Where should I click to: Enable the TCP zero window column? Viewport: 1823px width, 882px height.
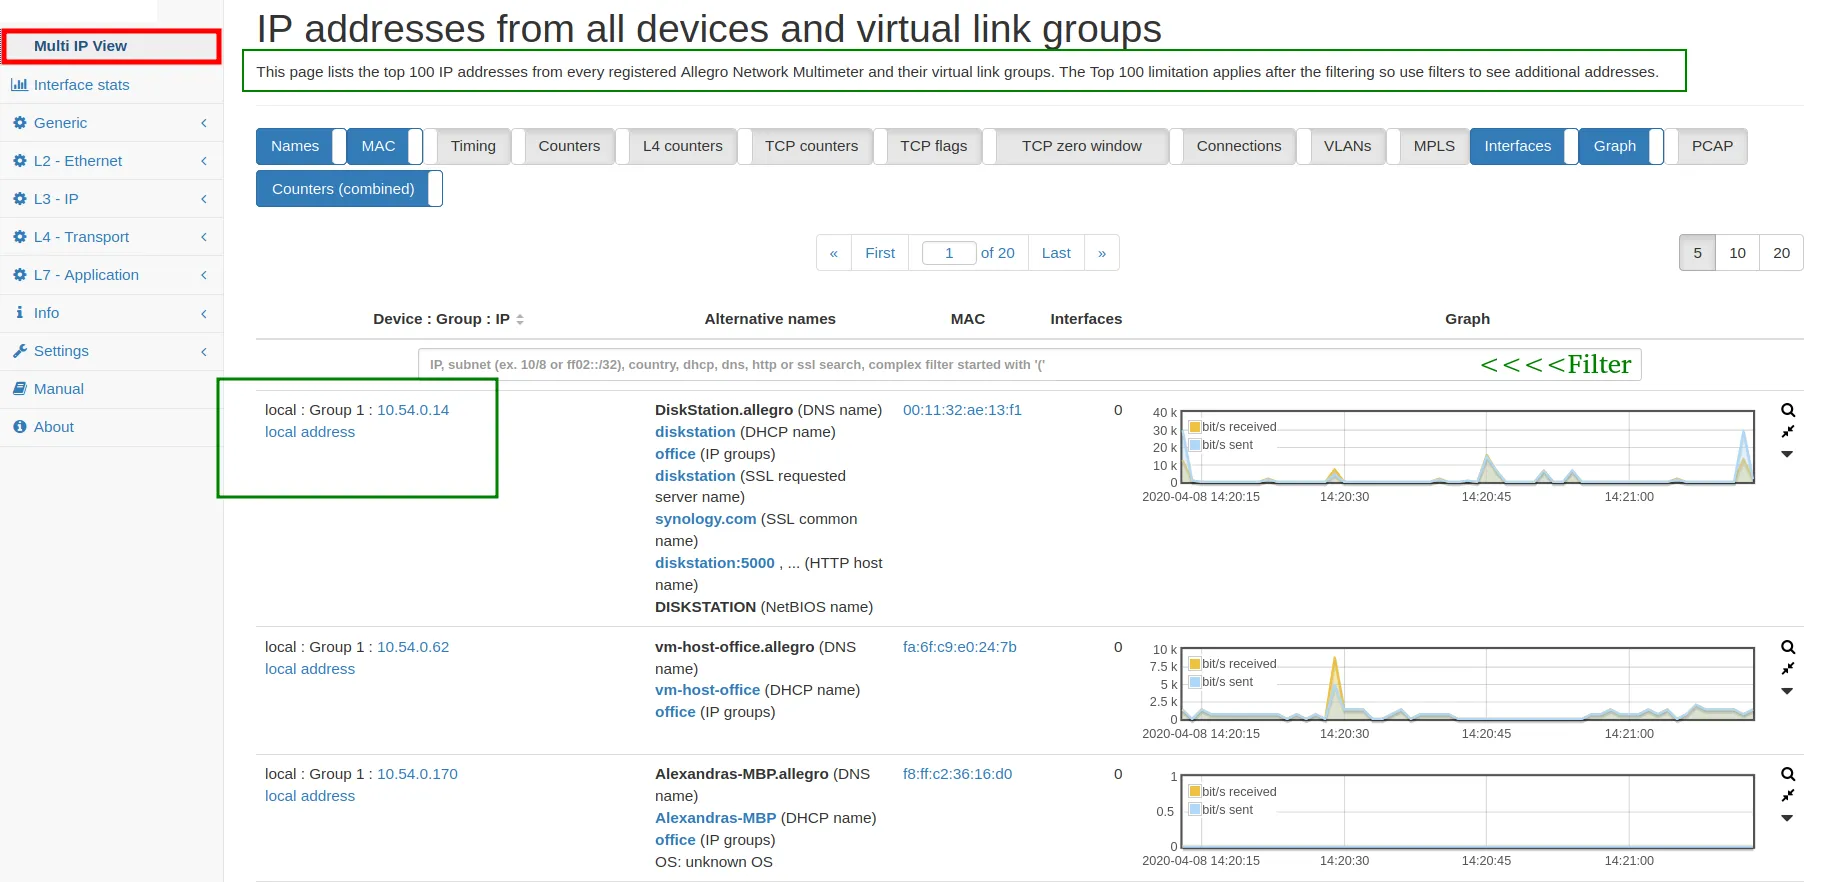(x=1081, y=146)
